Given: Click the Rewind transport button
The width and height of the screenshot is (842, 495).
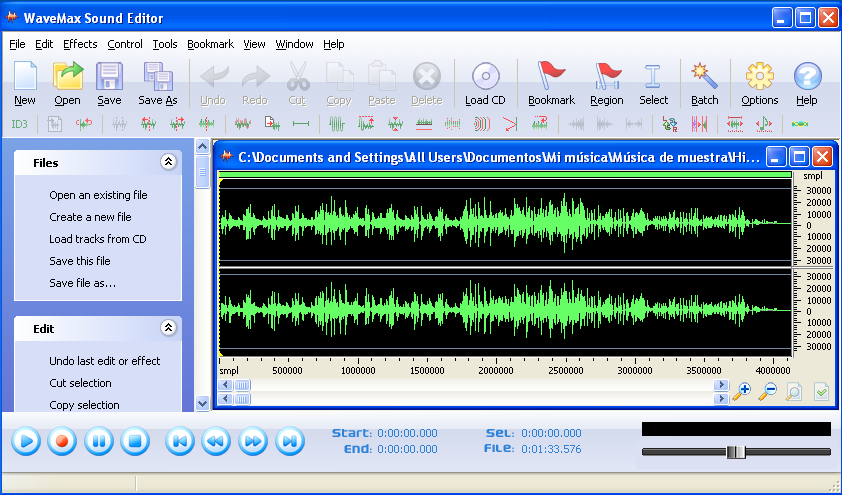Looking at the screenshot, I should click(x=216, y=441).
